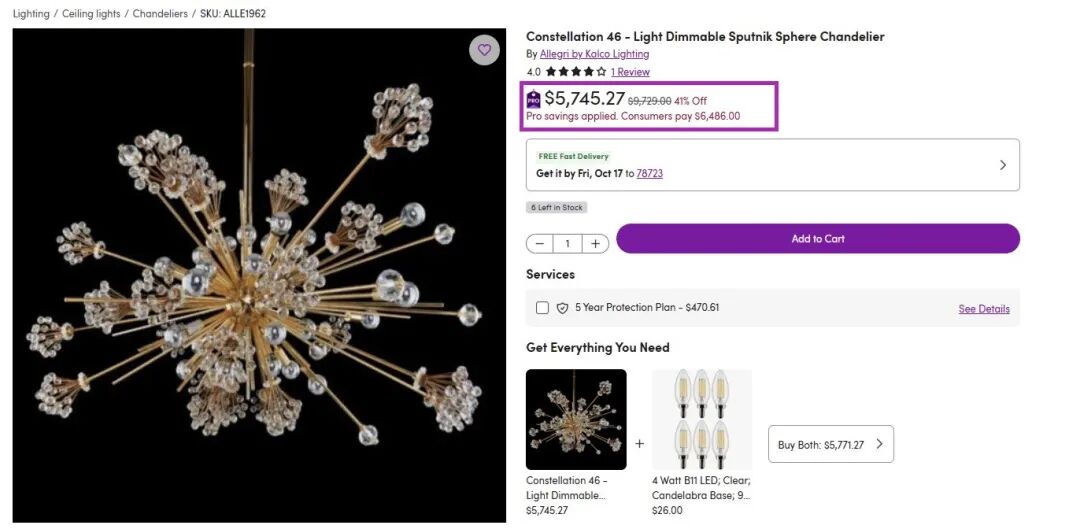Check the 5 Year Protection Plan box

tap(542, 308)
